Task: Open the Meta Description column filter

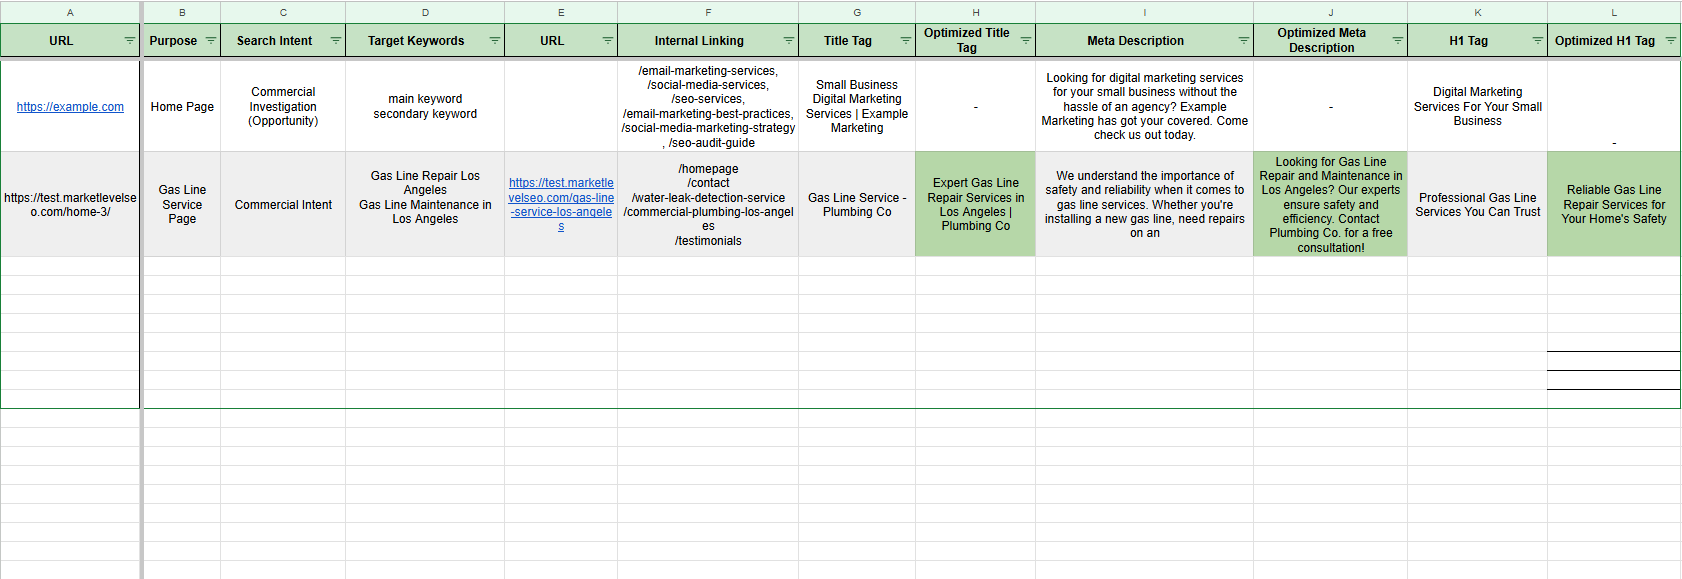Action: coord(1243,41)
